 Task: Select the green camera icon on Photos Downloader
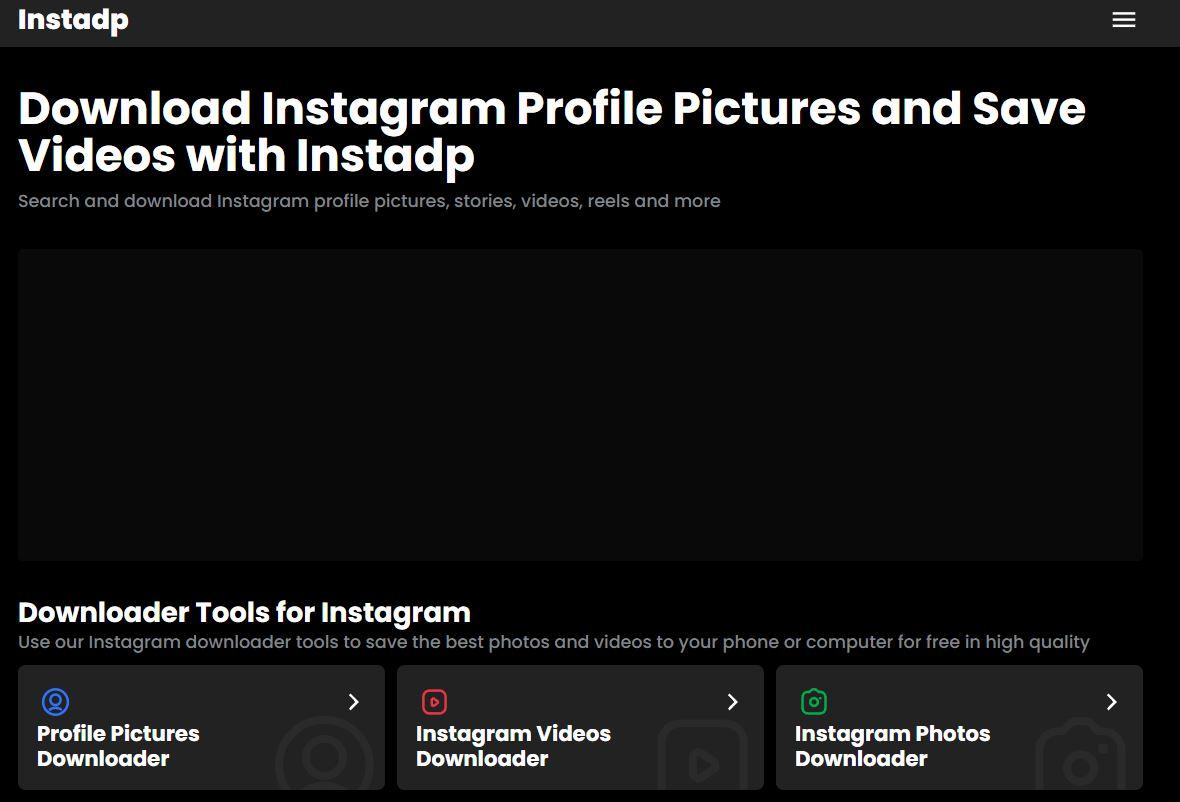(813, 702)
